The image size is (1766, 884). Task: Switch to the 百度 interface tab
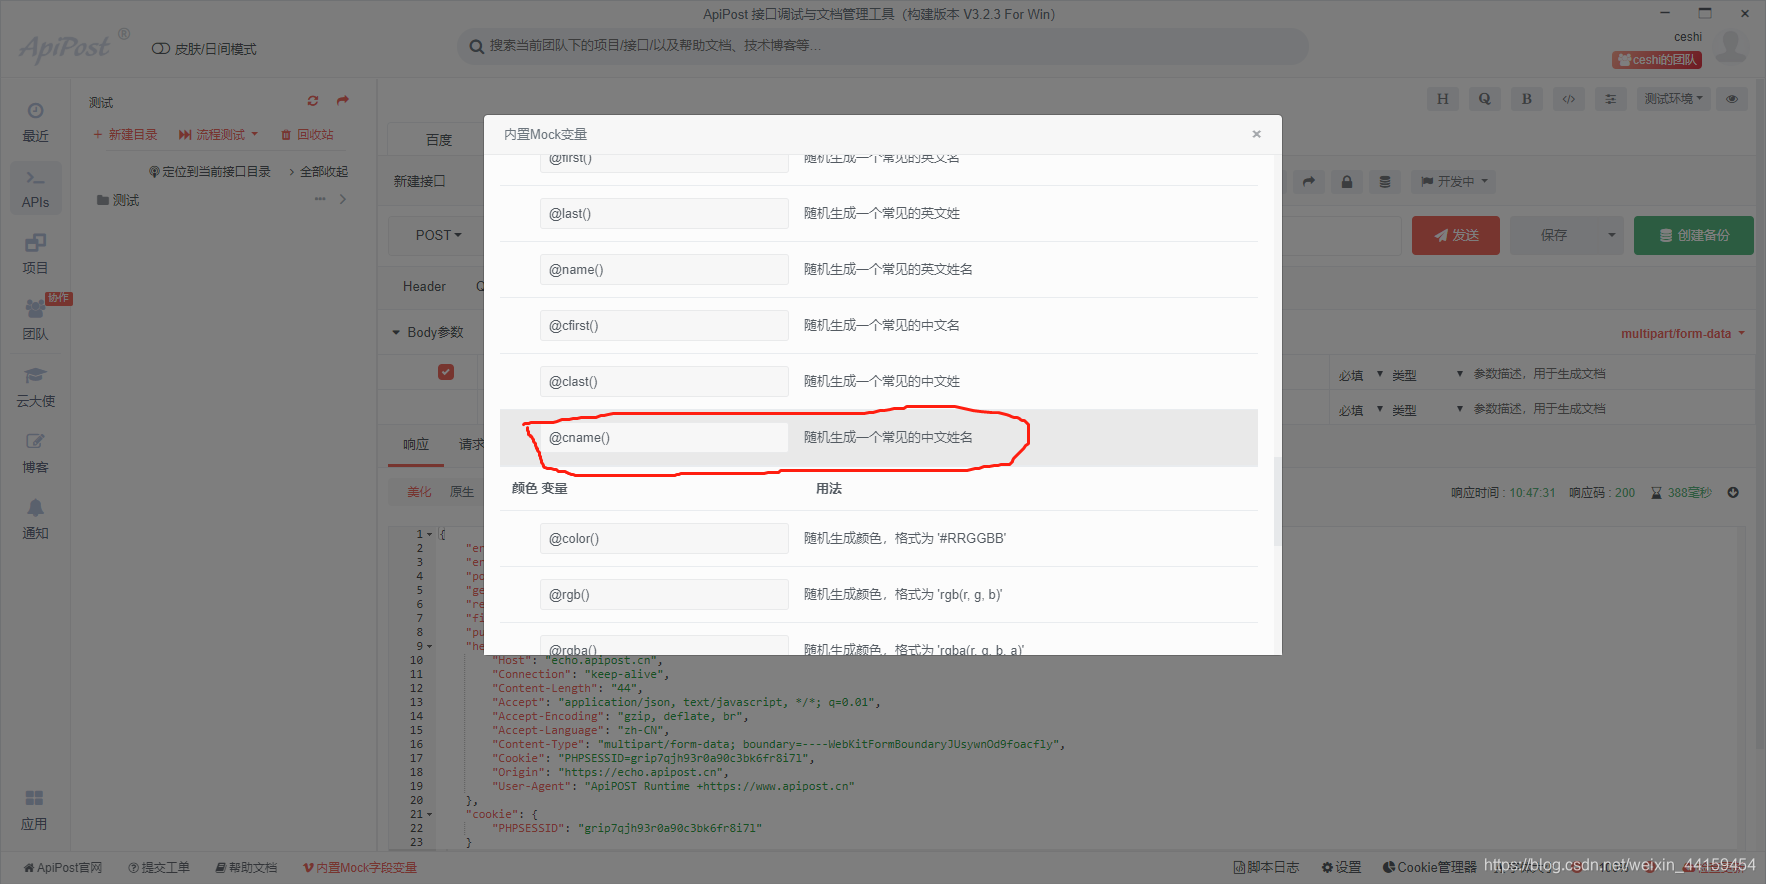coord(439,140)
